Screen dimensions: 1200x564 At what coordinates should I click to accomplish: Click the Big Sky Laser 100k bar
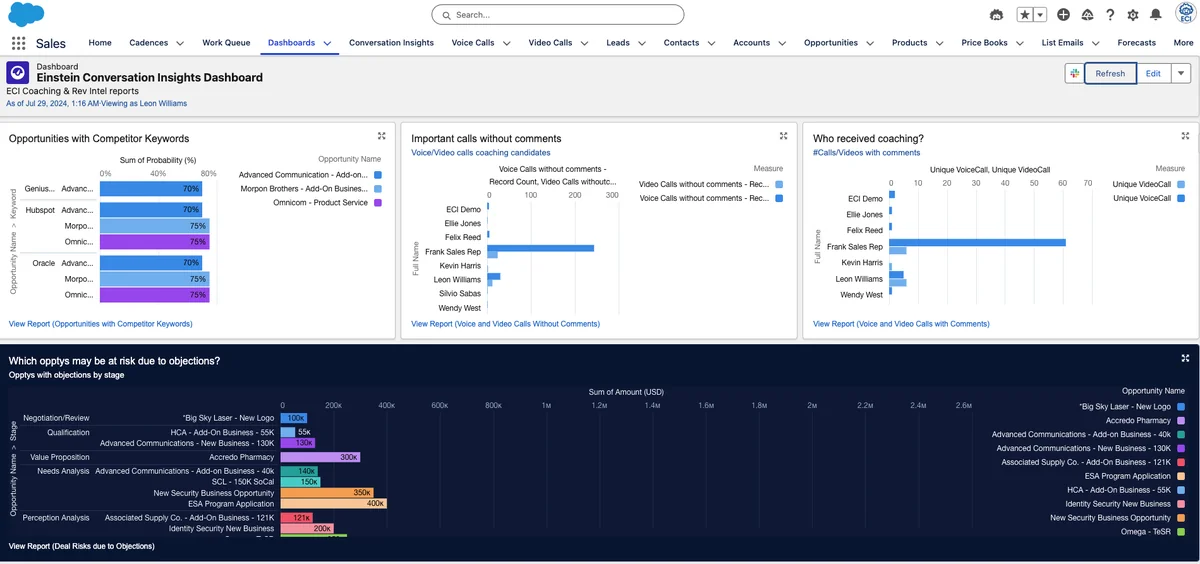(x=294, y=418)
